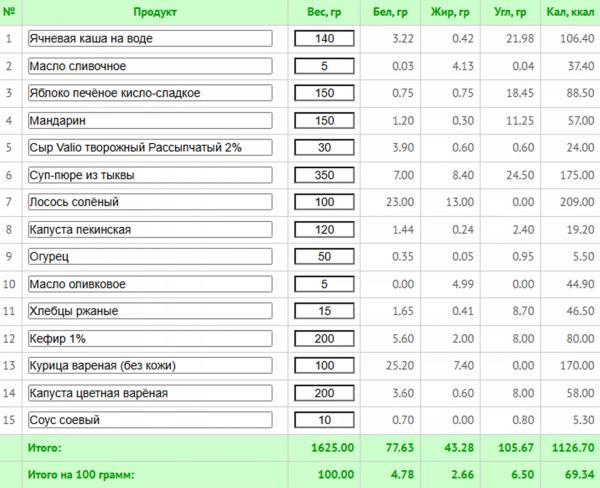Click the product field 'Ячневая каша на воде'
The image size is (600, 488).
pos(150,38)
